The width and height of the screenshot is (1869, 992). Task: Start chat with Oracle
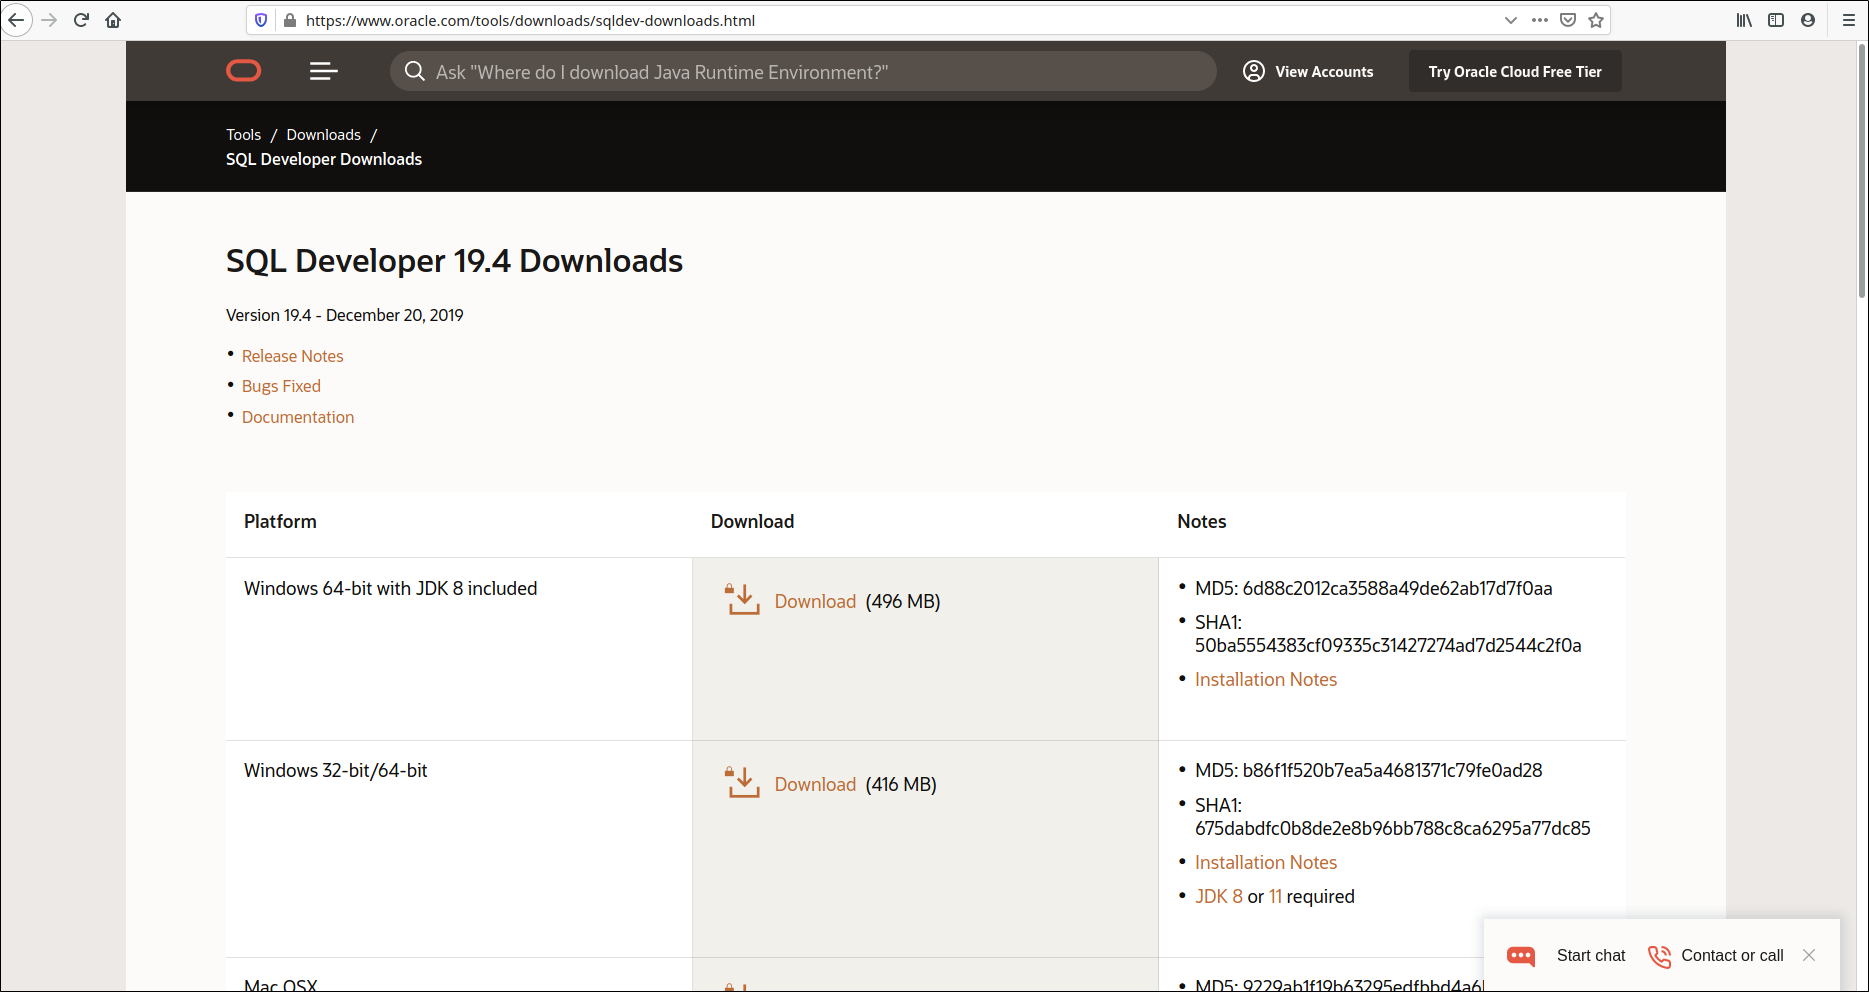tap(1591, 956)
